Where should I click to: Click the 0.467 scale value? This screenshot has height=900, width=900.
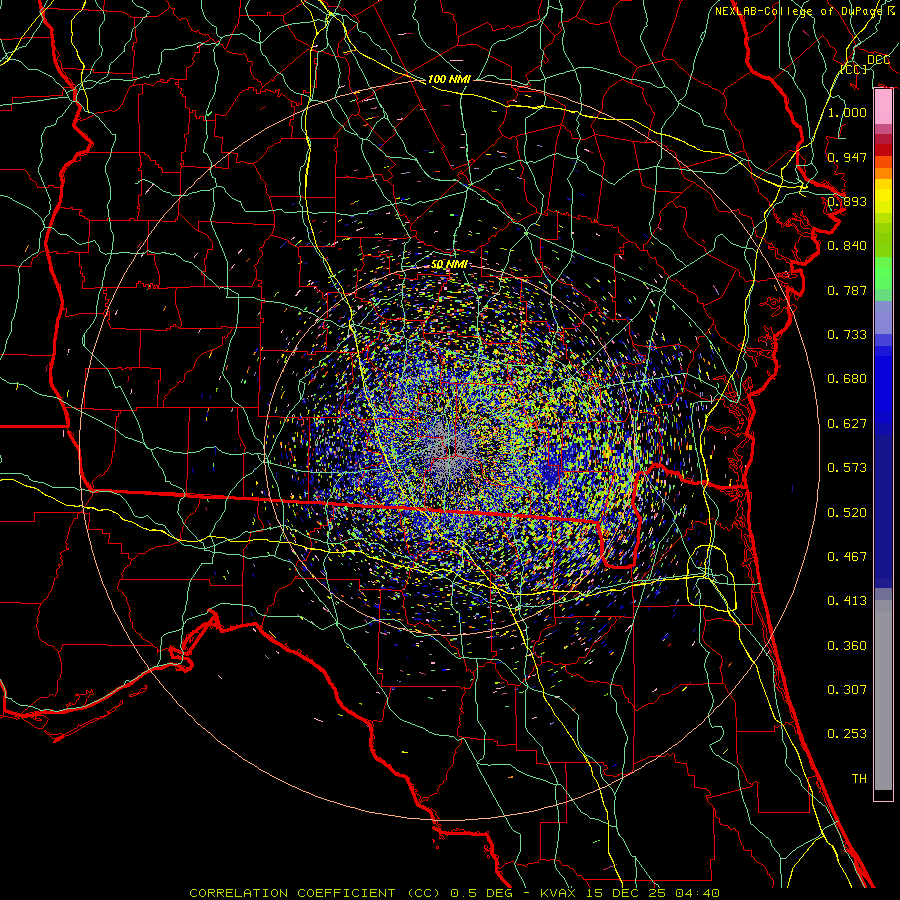pyautogui.click(x=847, y=557)
